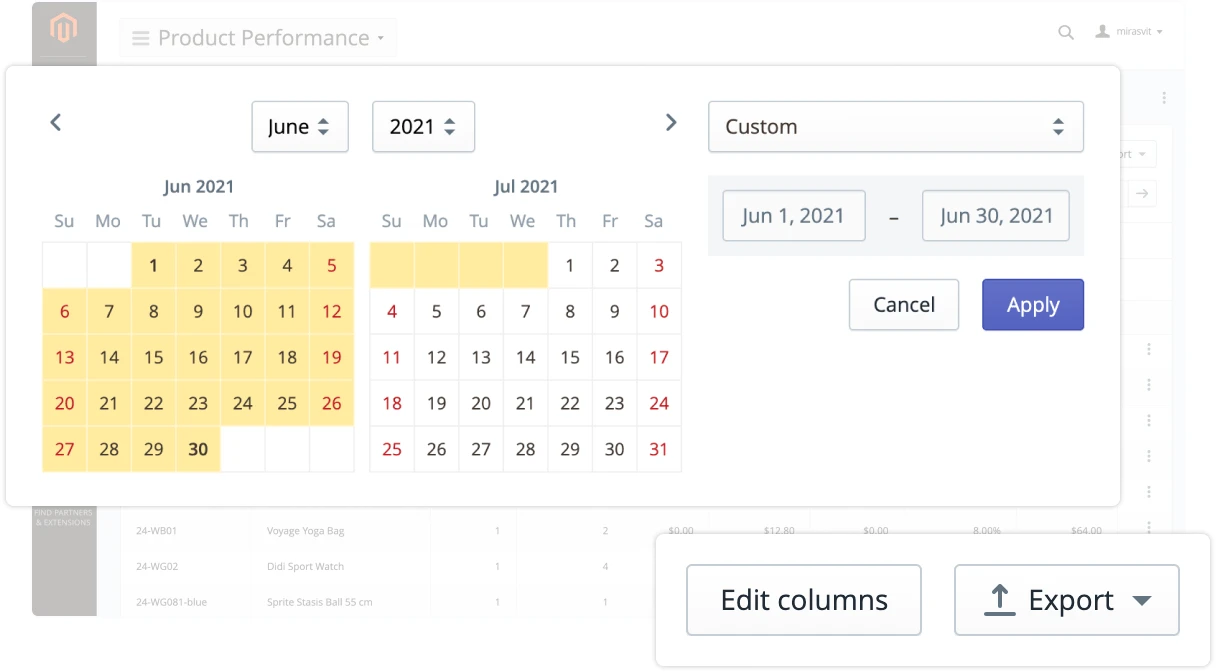Open the Custom date range preset dropdown
This screenshot has width=1216, height=672.
(895, 127)
